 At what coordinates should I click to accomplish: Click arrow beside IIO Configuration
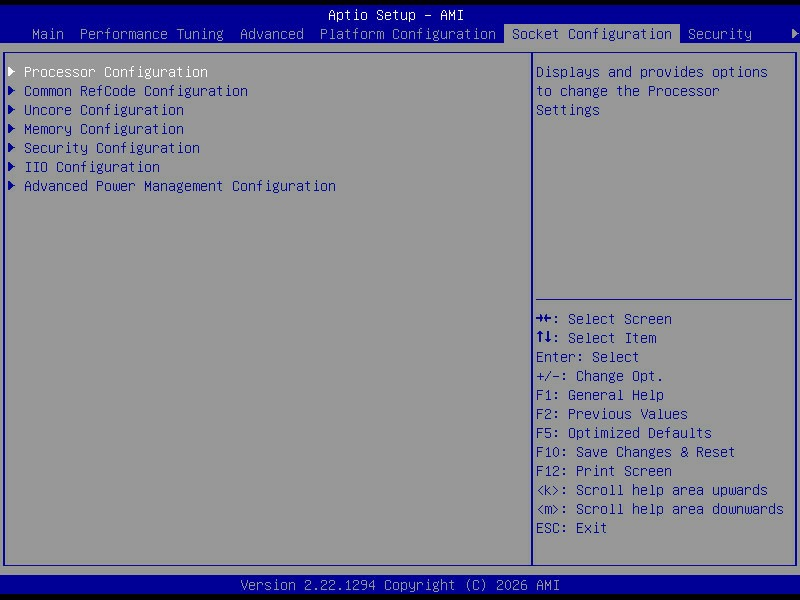click(12, 167)
